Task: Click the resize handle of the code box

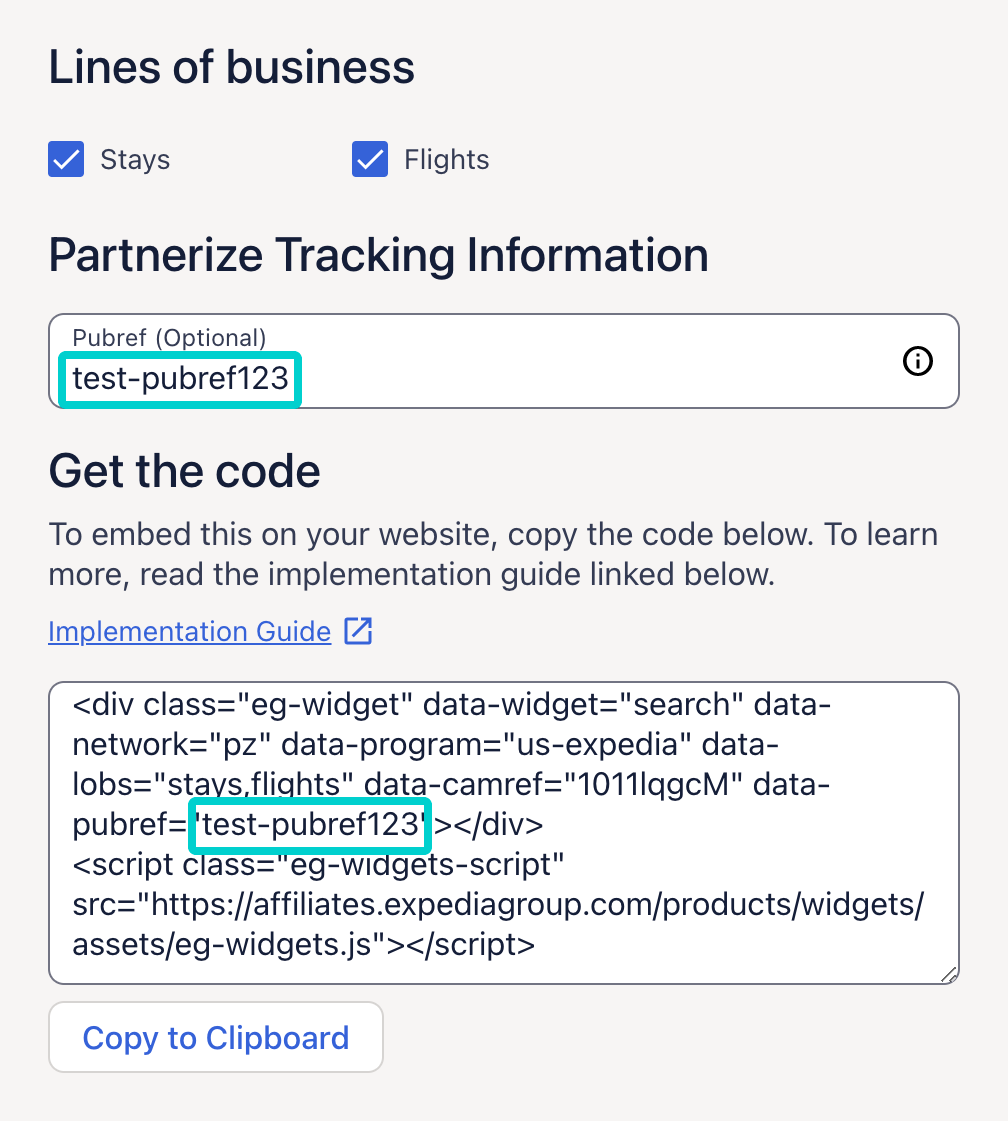Action: point(948,975)
